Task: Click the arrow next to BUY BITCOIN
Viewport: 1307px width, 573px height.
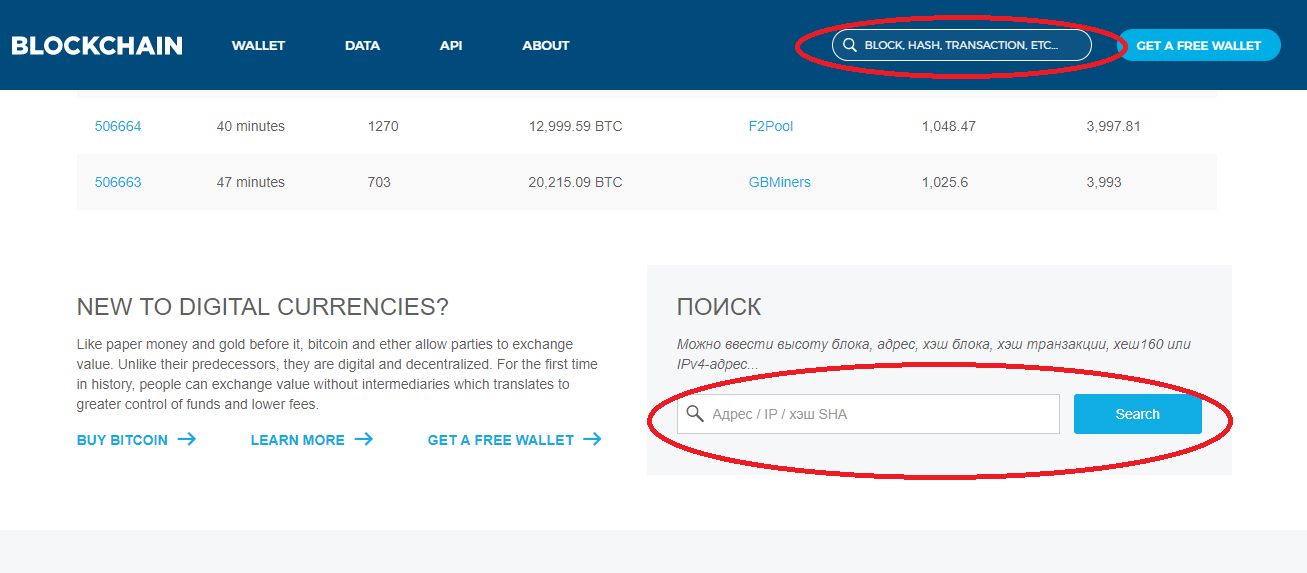Action: click(186, 439)
